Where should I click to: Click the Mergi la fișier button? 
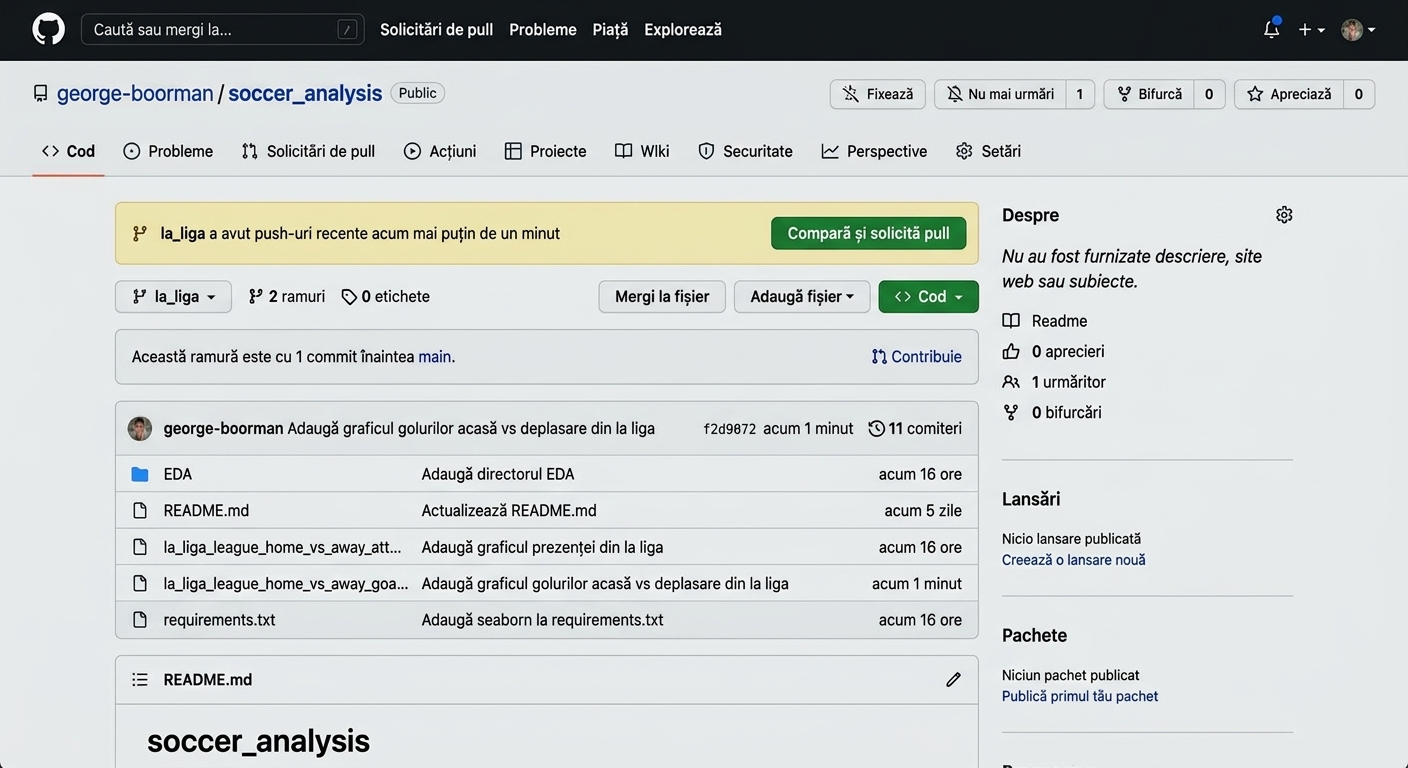click(662, 297)
